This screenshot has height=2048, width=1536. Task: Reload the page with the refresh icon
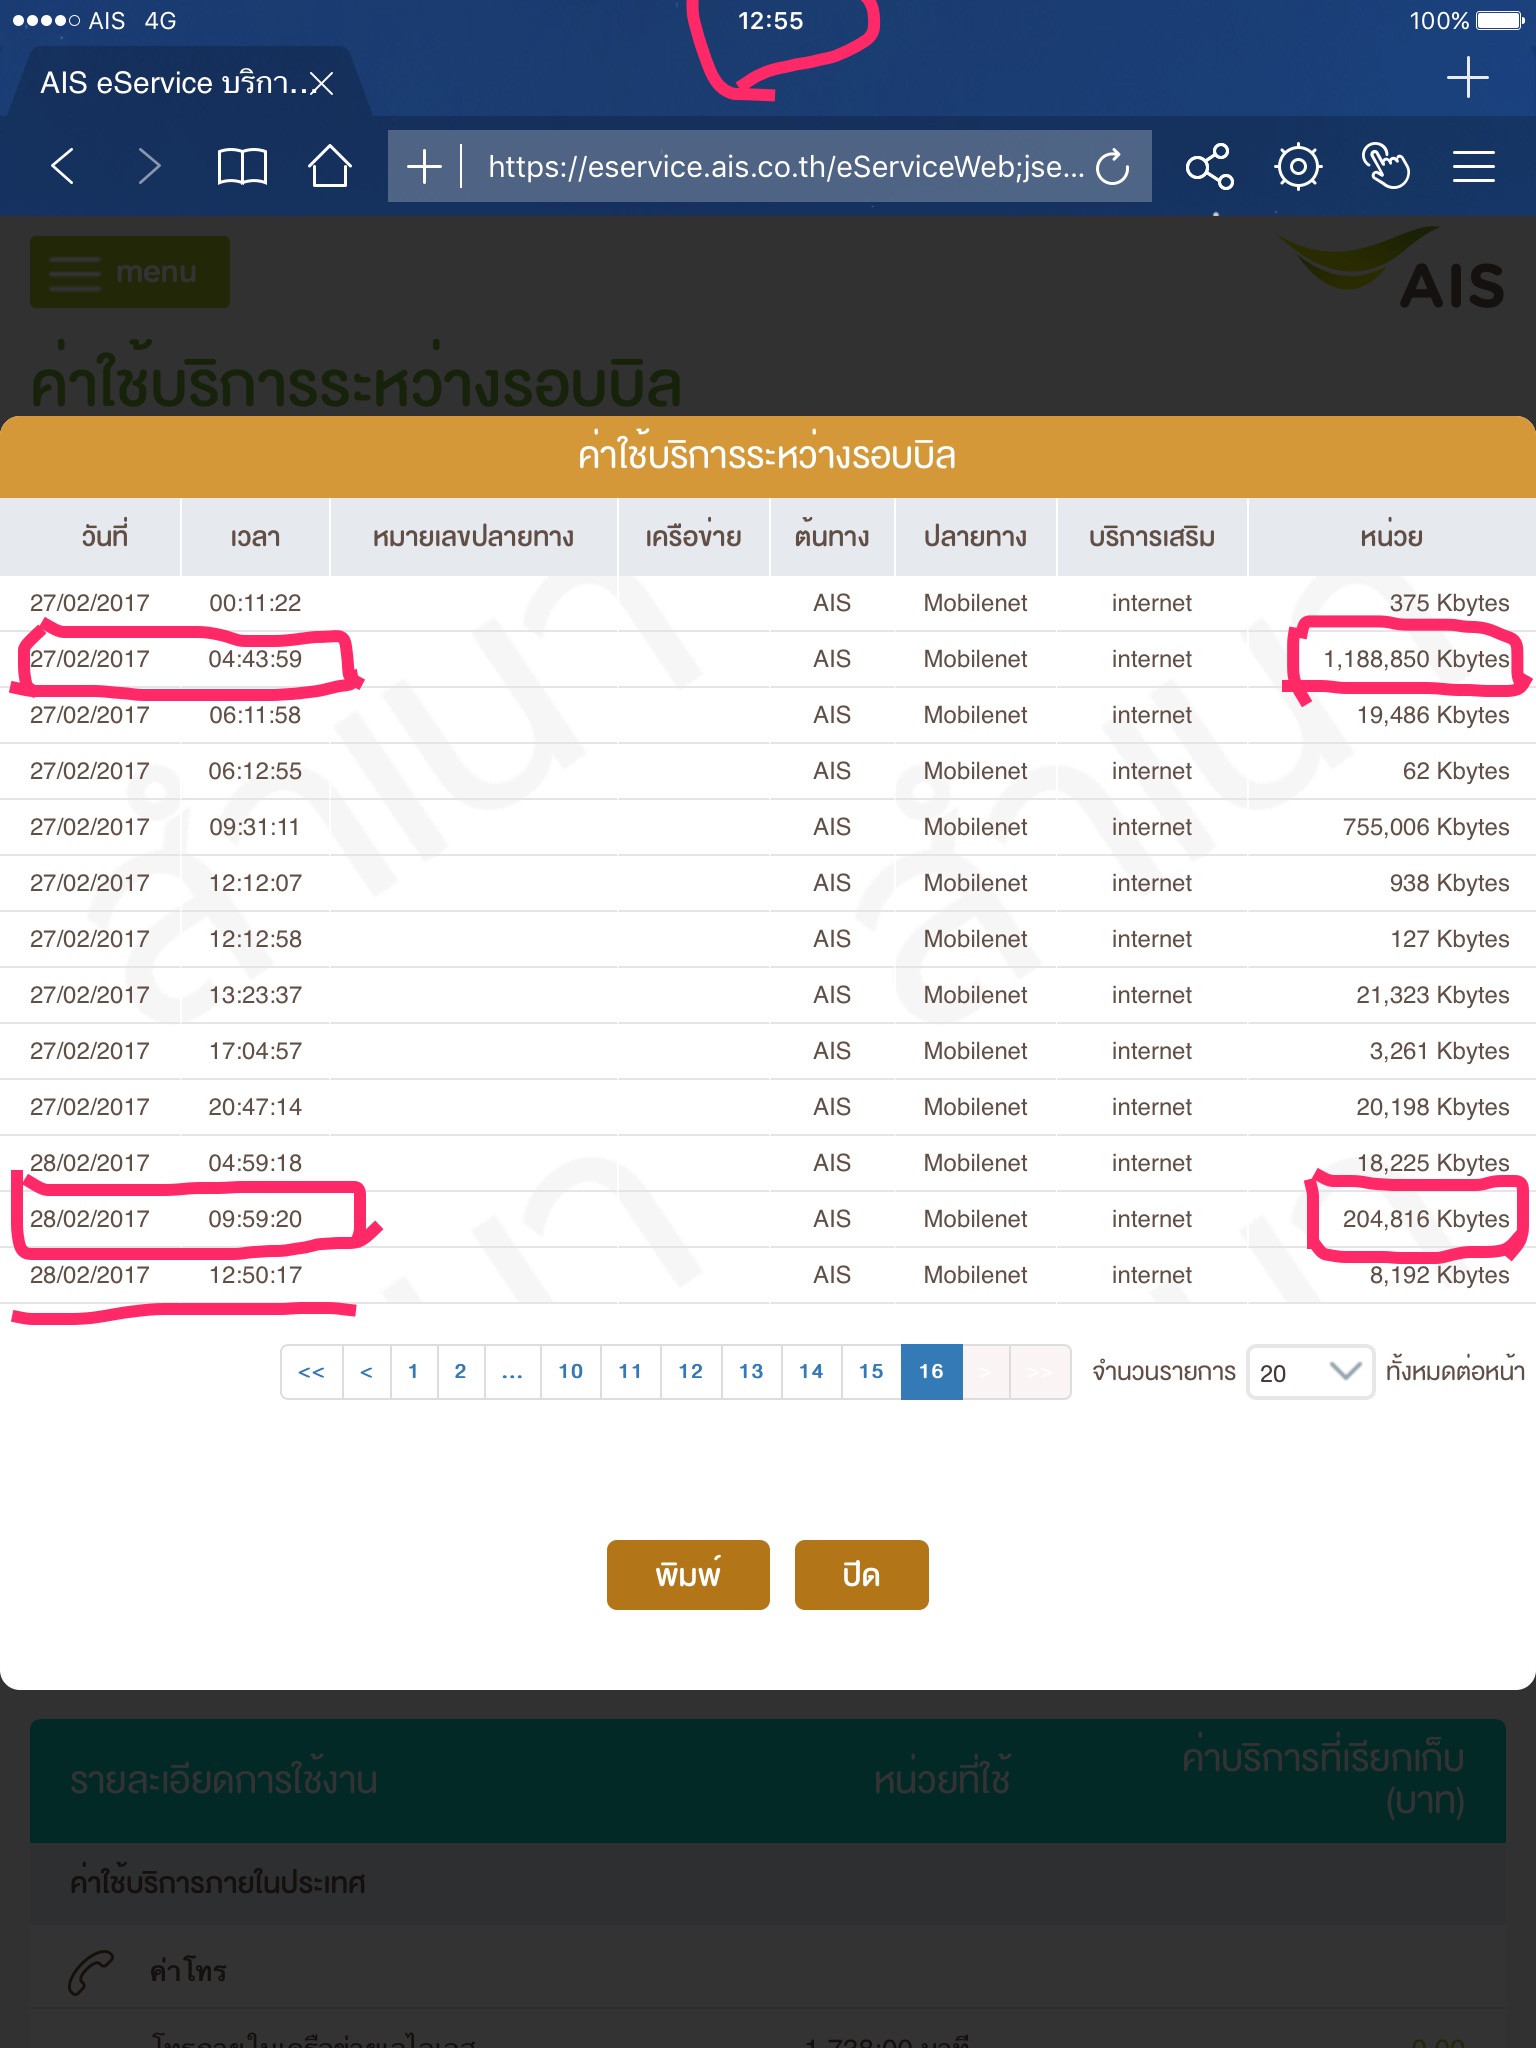(x=1112, y=167)
